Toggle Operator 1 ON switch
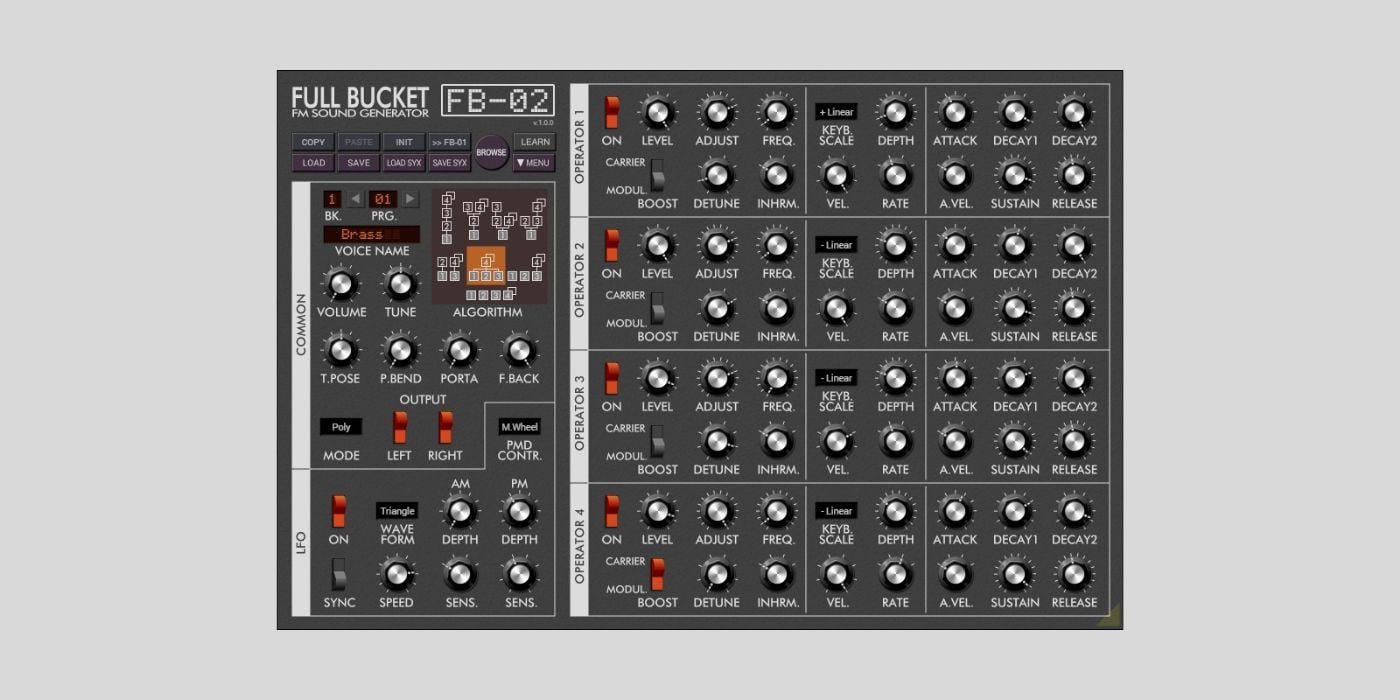The image size is (1400, 700). point(612,113)
